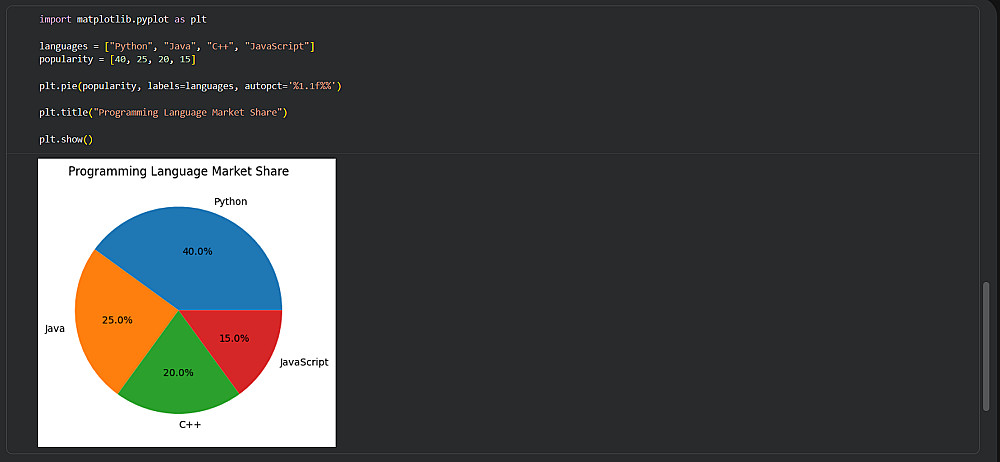Click the 20.0% percentage text
Viewport: 1000px width, 462px height.
178,372
